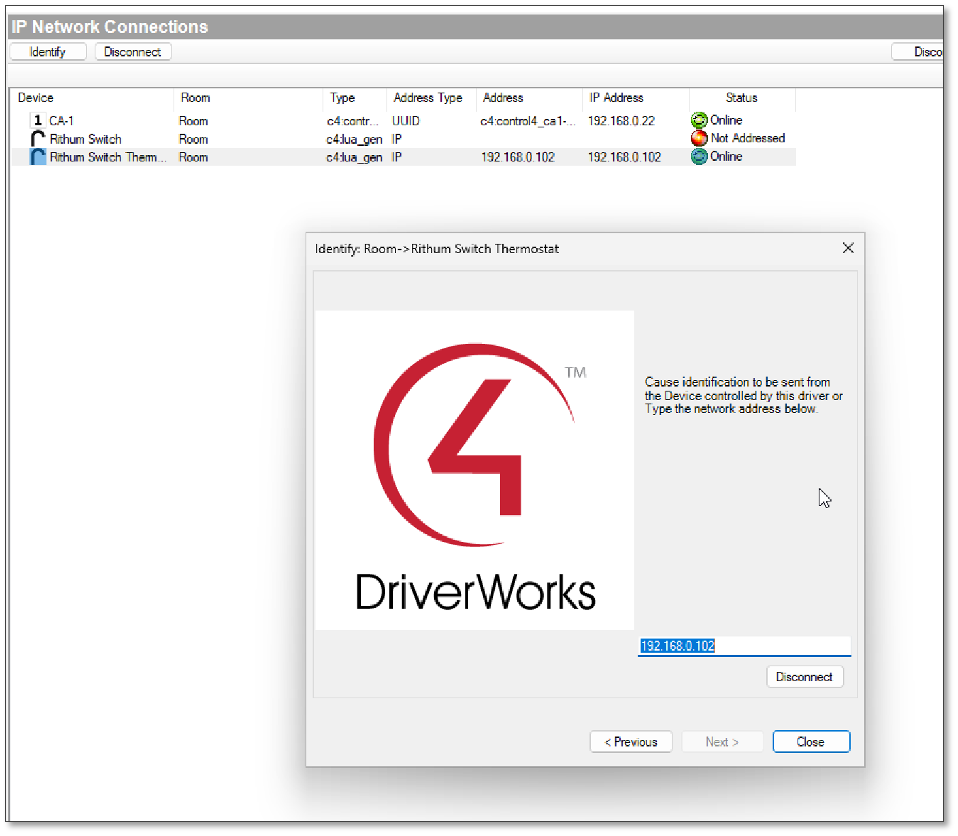
Task: Click the Rithum Switch Therm device icon
Action: (38, 157)
